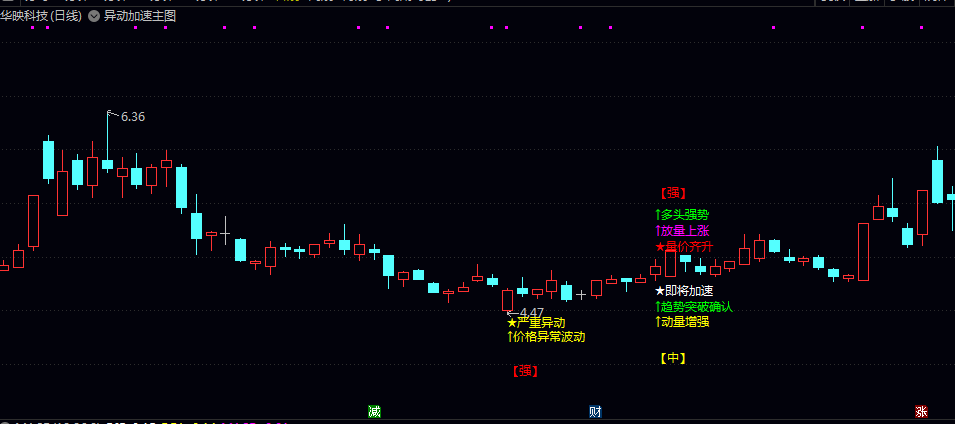Click the blue 财 event marker
This screenshot has width=955, height=424.
click(596, 412)
